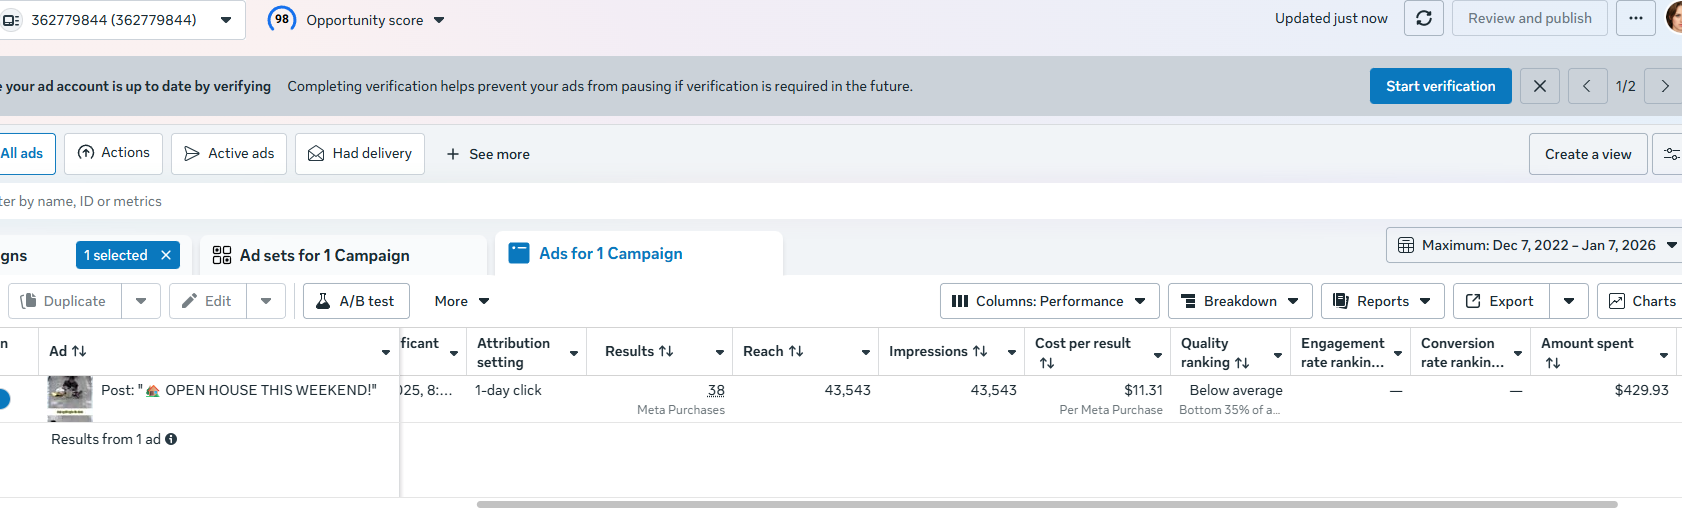The image size is (1682, 524).
Task: Switch to Ad sets for 1 Campaign tab
Action: [x=324, y=255]
